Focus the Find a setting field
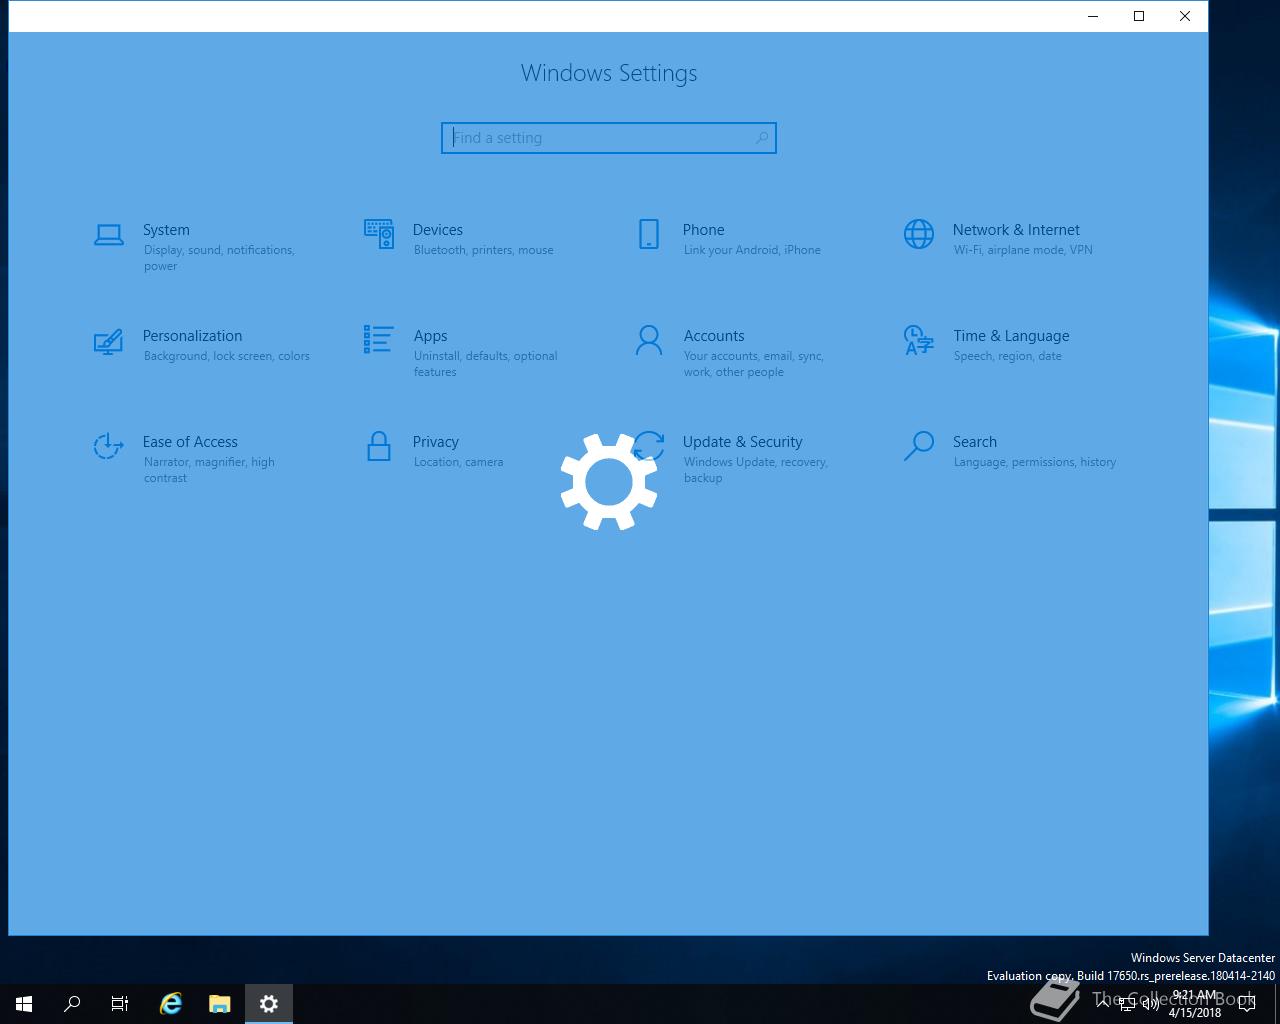 coord(609,138)
